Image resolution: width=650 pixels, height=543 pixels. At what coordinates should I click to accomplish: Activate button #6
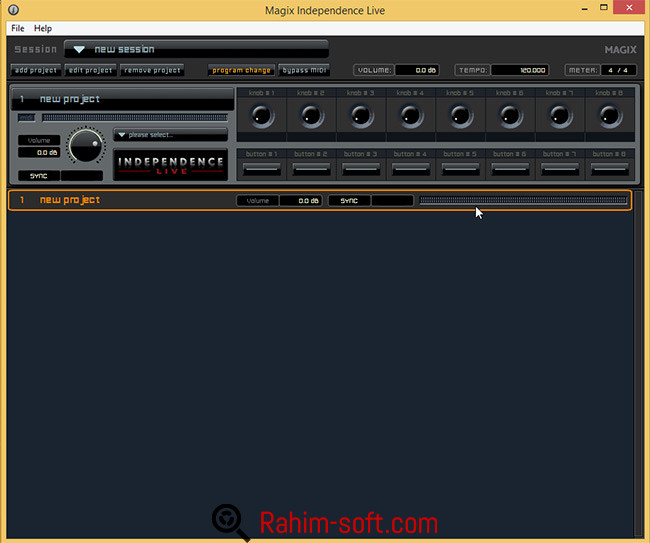pyautogui.click(x=510, y=169)
